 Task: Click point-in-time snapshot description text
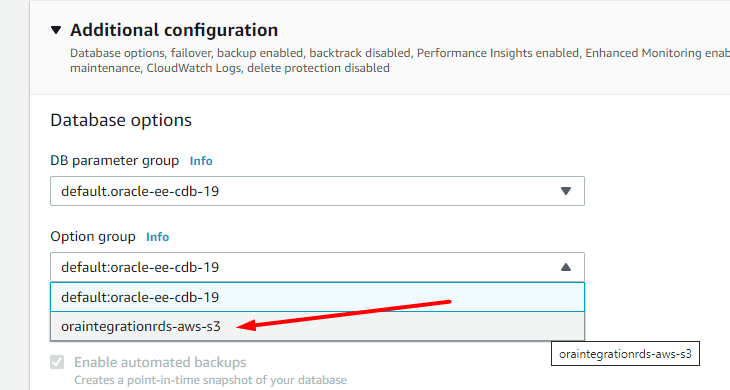coord(210,380)
